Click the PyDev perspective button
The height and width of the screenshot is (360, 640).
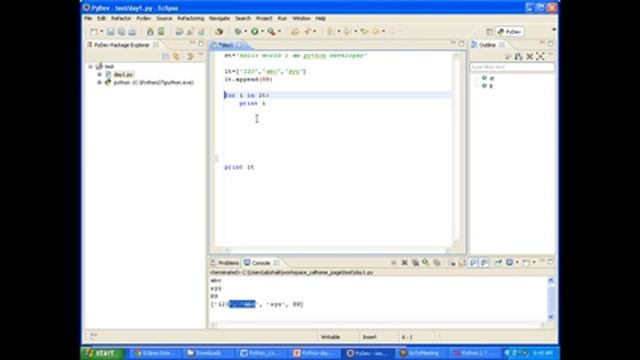[510, 32]
